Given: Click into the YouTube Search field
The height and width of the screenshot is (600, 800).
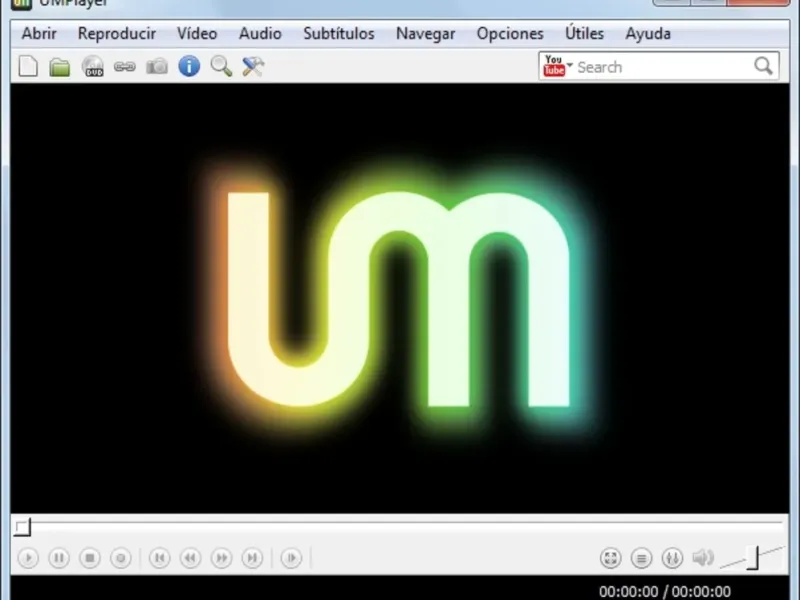Looking at the screenshot, I should click(663, 67).
